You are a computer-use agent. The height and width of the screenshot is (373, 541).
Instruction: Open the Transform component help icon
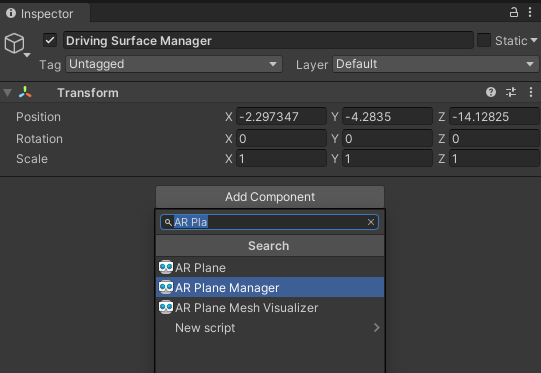(x=491, y=92)
